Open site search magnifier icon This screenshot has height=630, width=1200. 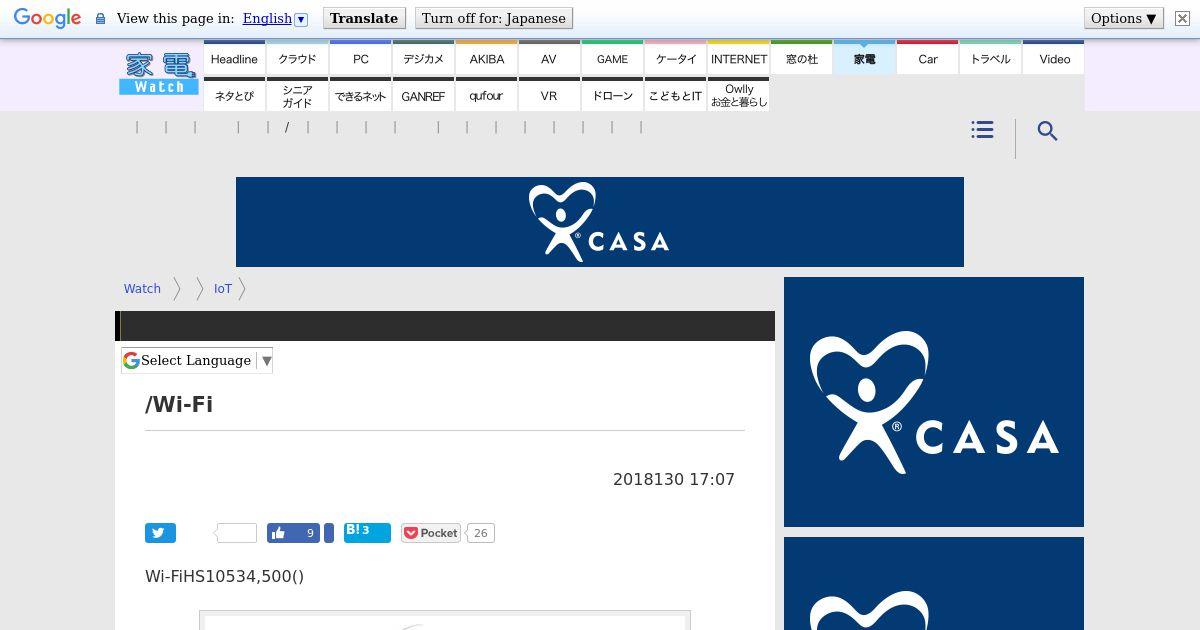1047,131
